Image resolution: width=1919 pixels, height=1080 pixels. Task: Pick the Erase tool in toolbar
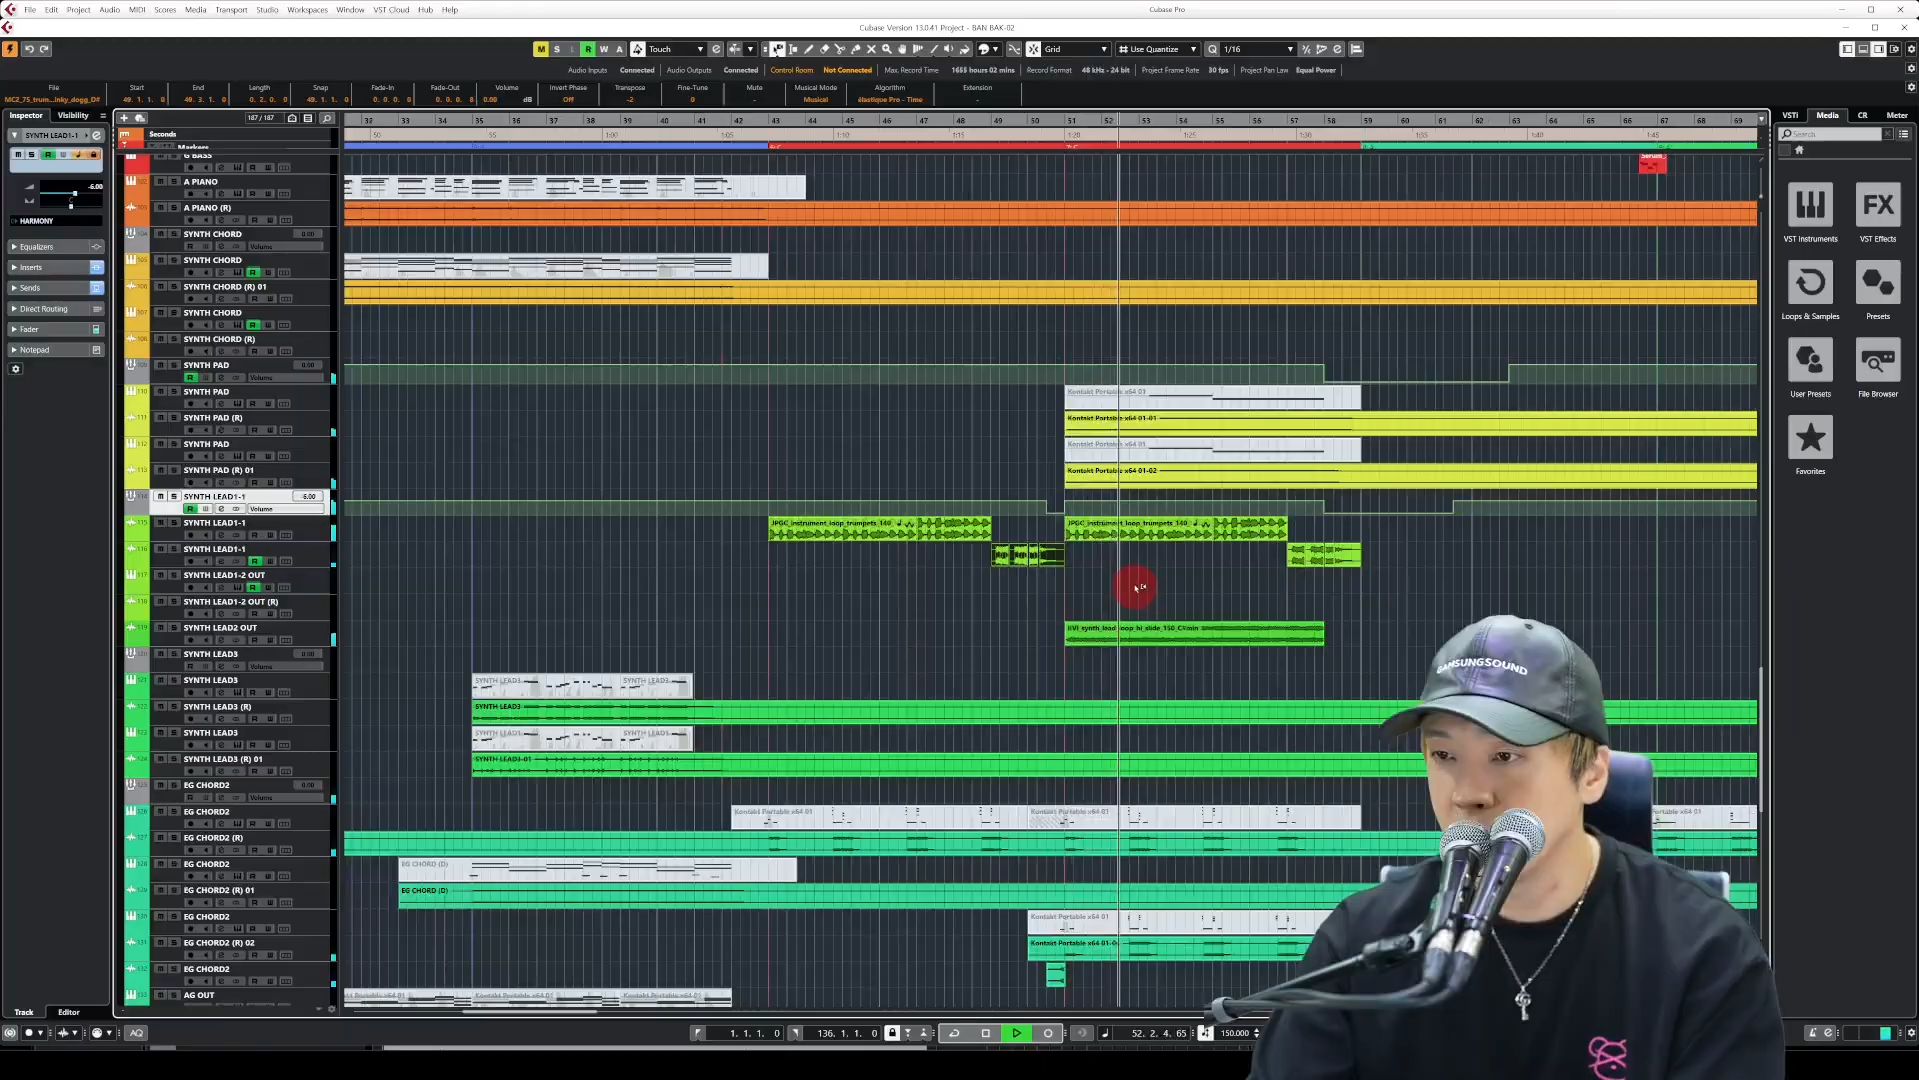pos(824,49)
